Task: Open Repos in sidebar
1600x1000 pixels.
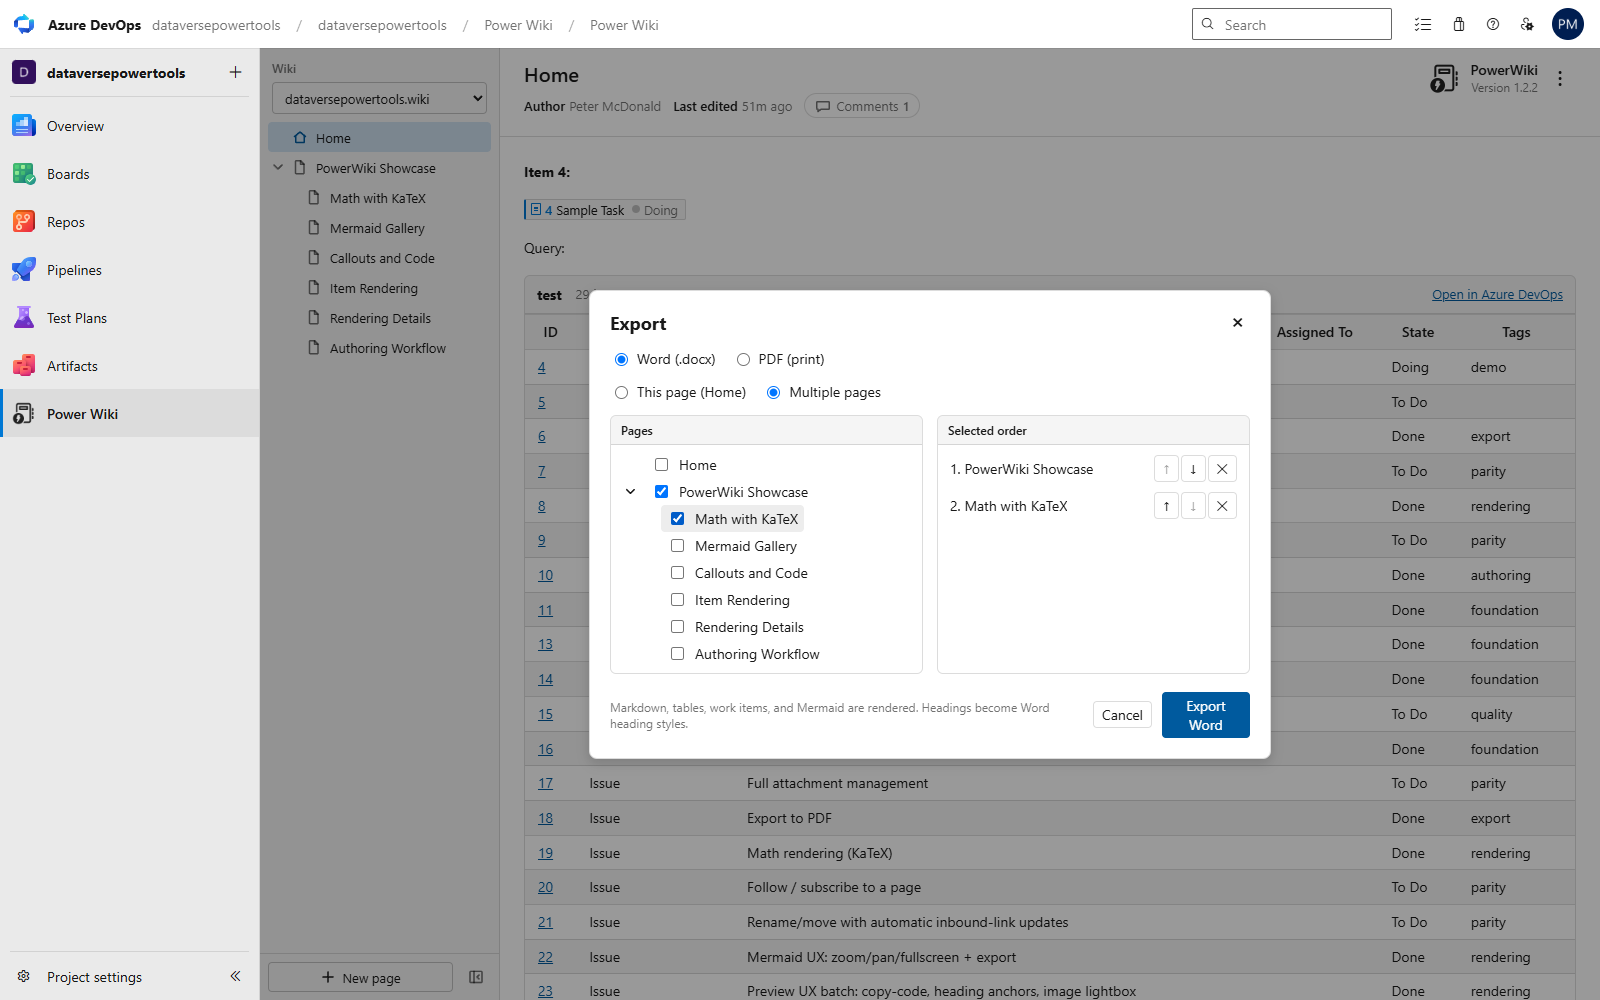Action: tap(130, 222)
